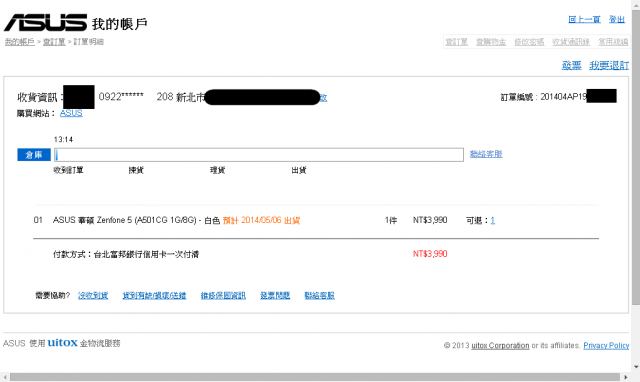This screenshot has width=640, height=382.
Task: Click the 揀貨 stage label
Action: pos(136,170)
